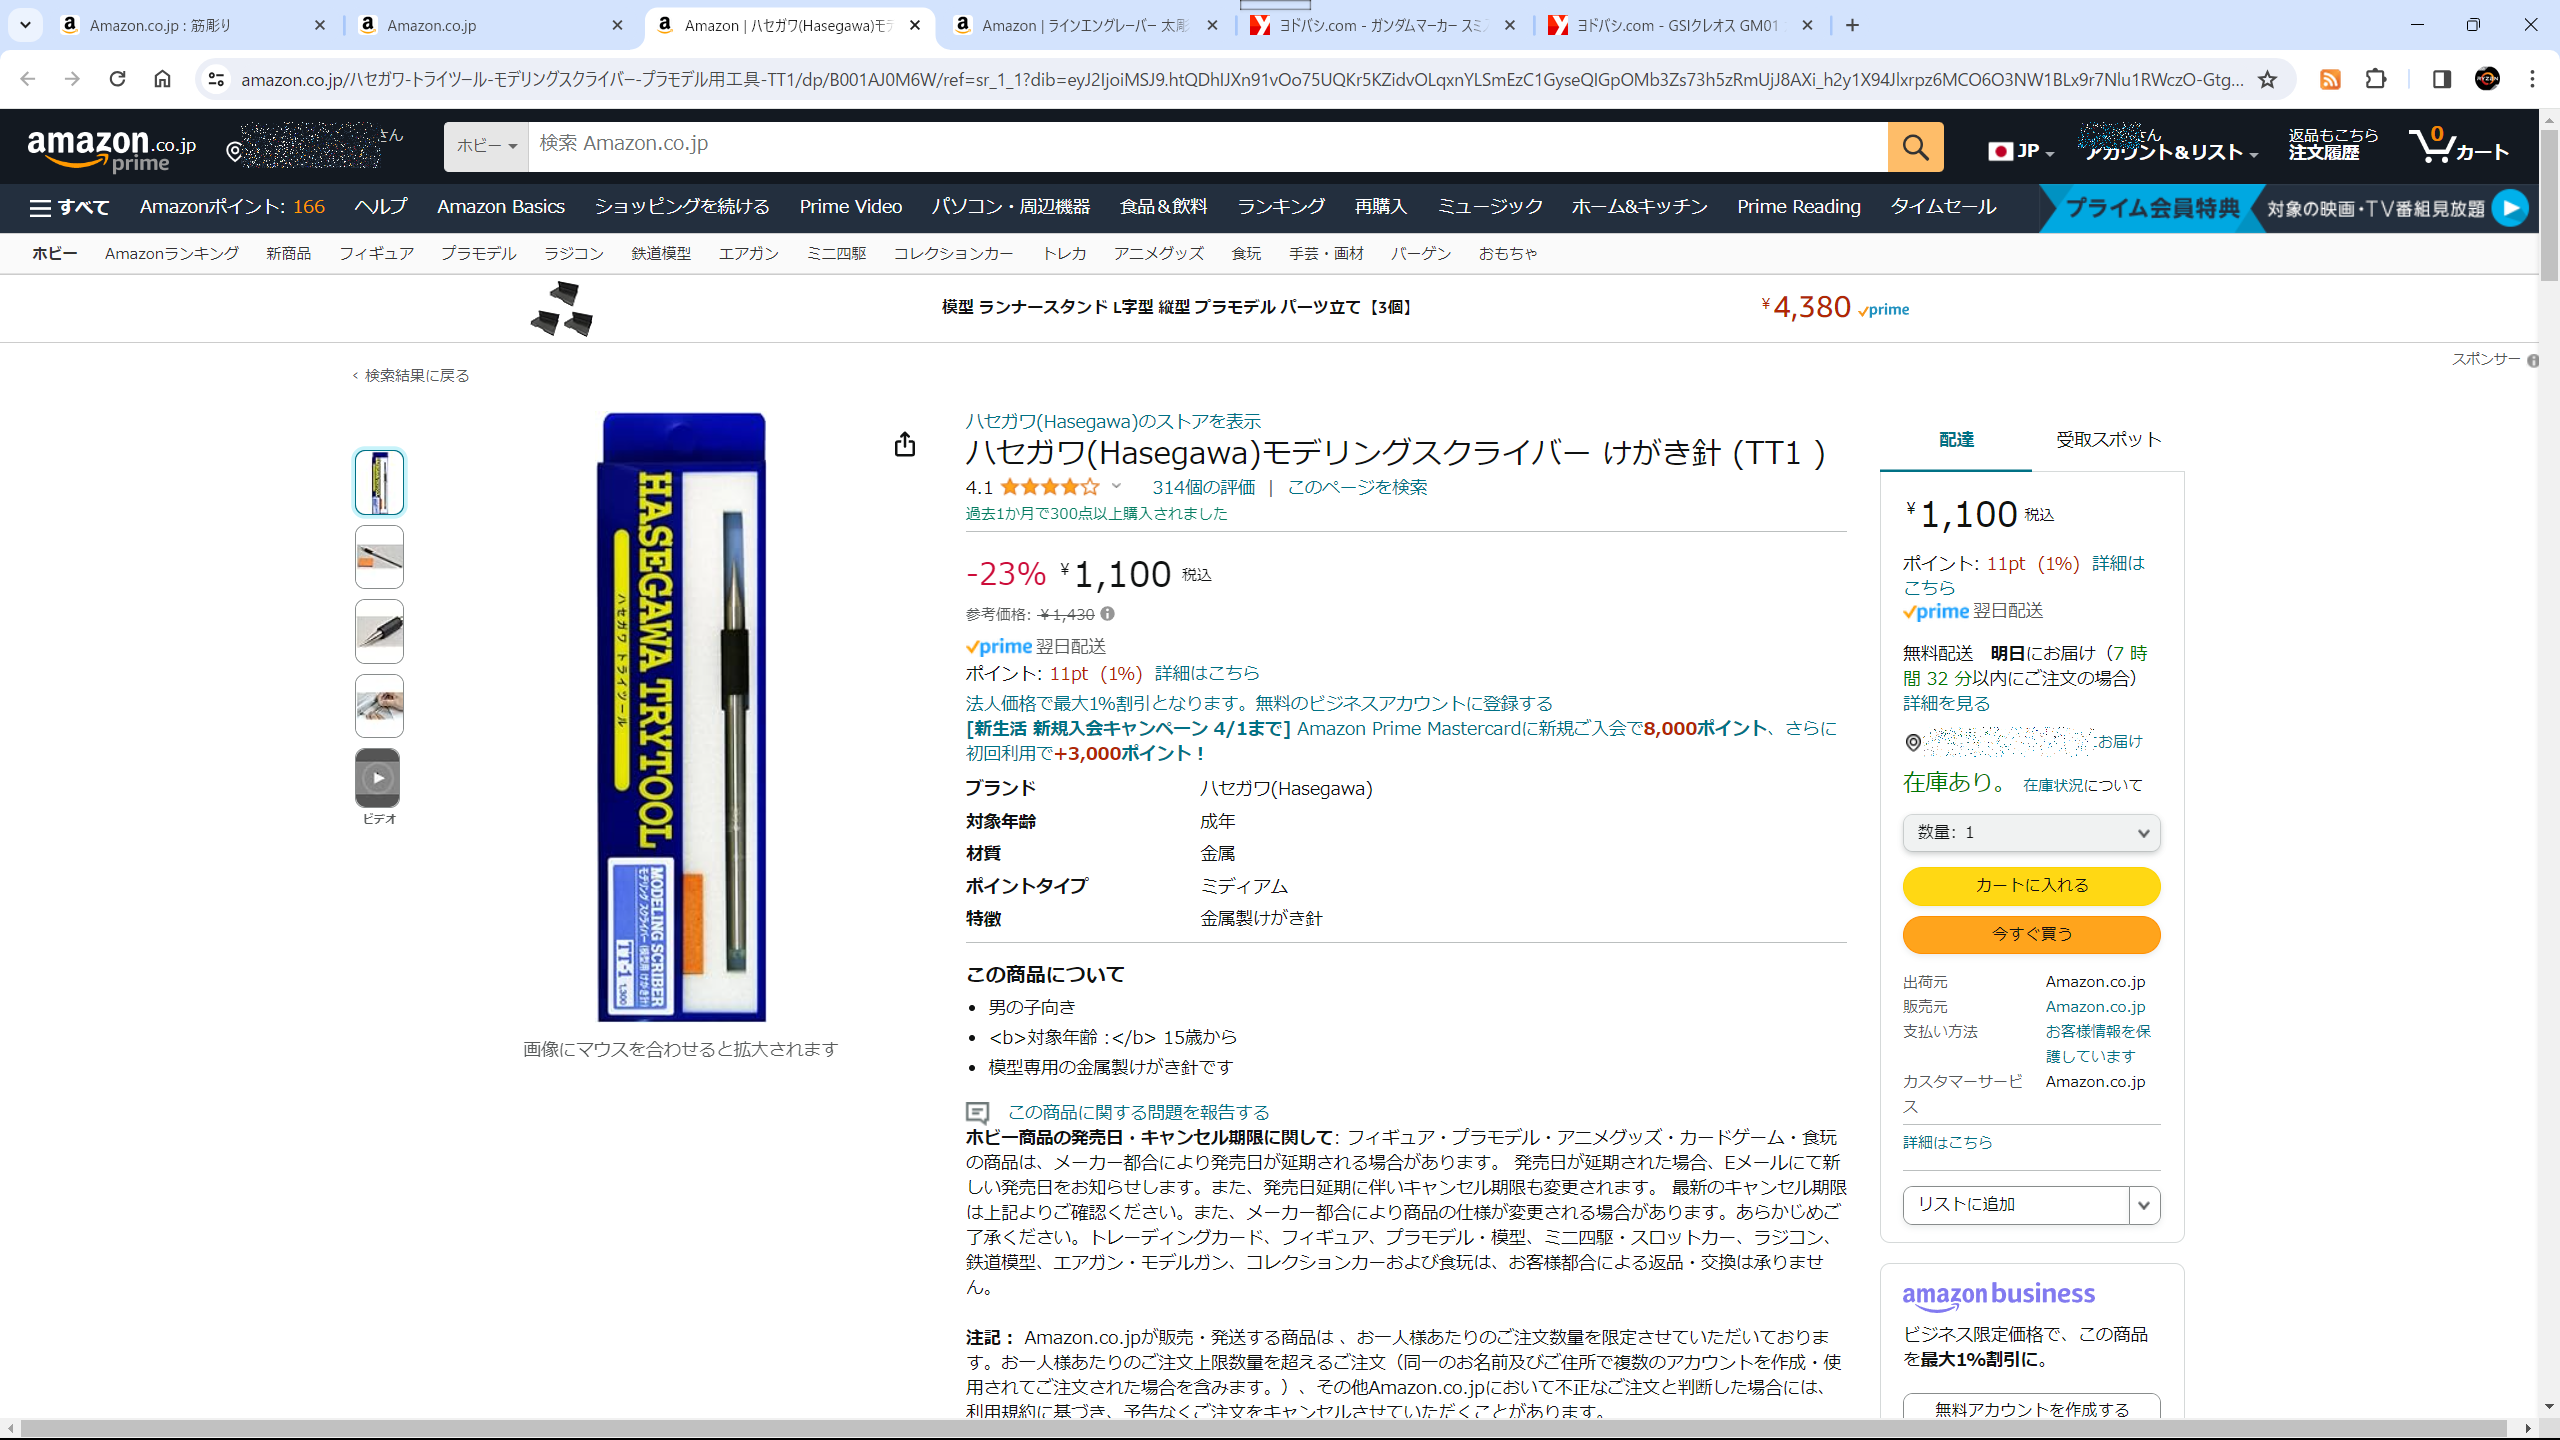The width and height of the screenshot is (2560, 1440).
Task: Click このページを検索 link
Action: [x=1357, y=488]
